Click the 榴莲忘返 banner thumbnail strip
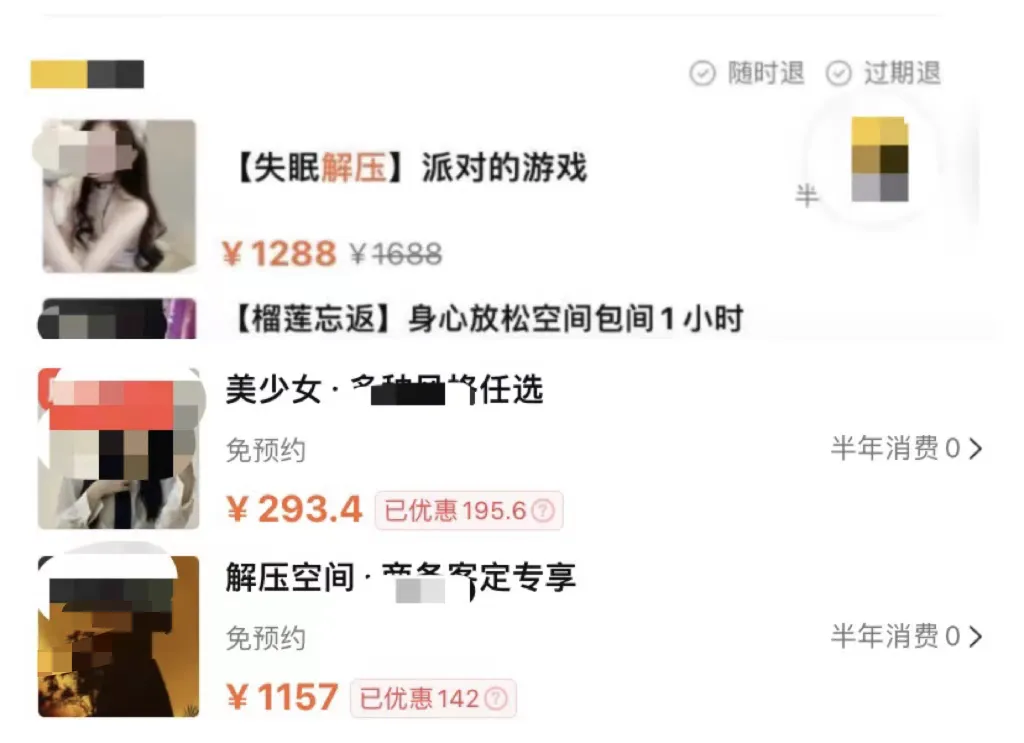 (x=117, y=319)
